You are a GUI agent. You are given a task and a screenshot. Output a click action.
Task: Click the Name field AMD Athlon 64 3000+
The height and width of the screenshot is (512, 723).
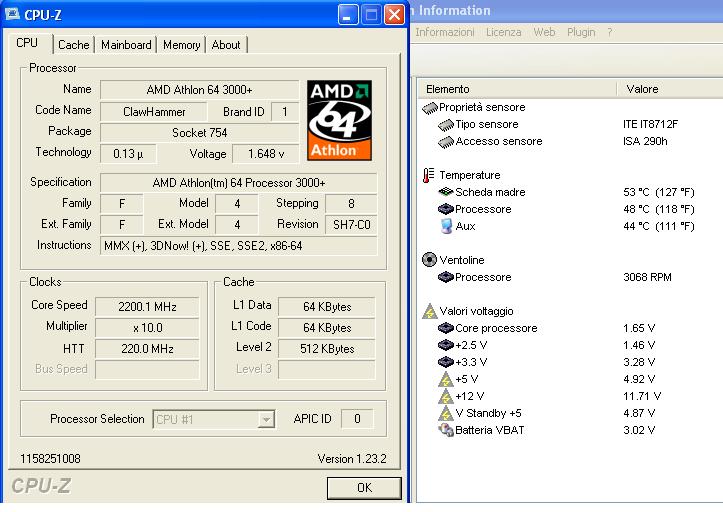coord(199,90)
